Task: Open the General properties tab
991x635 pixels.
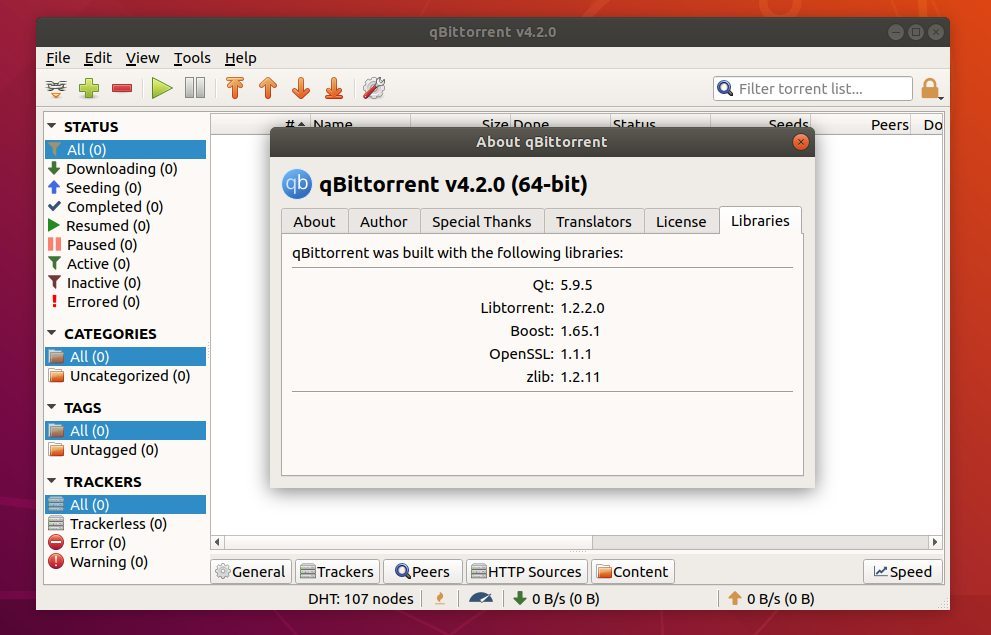Action: coord(251,571)
